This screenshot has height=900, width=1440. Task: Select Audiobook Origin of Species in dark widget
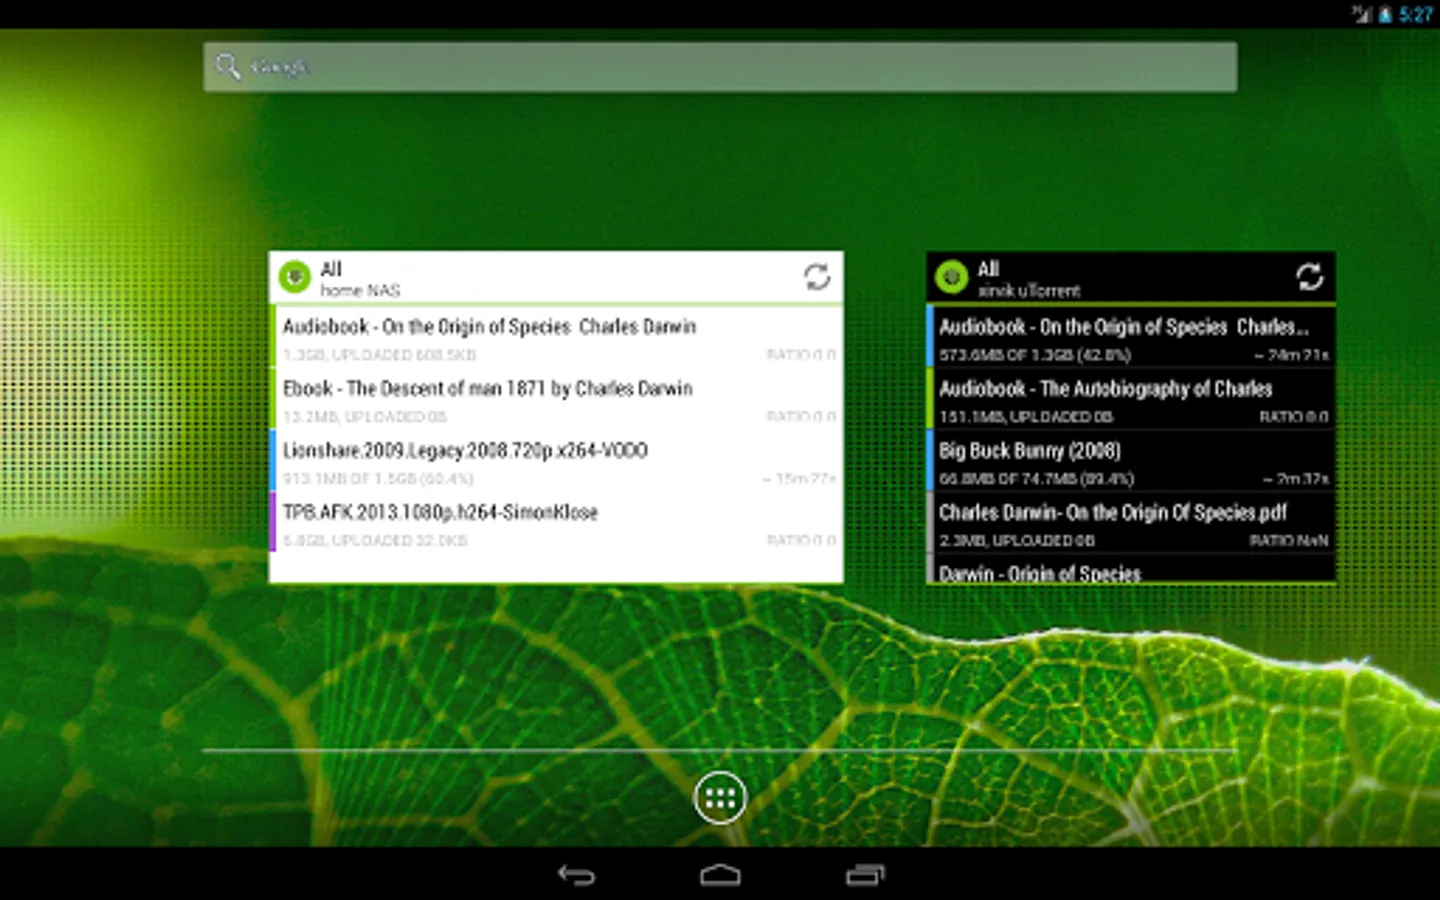1131,338
